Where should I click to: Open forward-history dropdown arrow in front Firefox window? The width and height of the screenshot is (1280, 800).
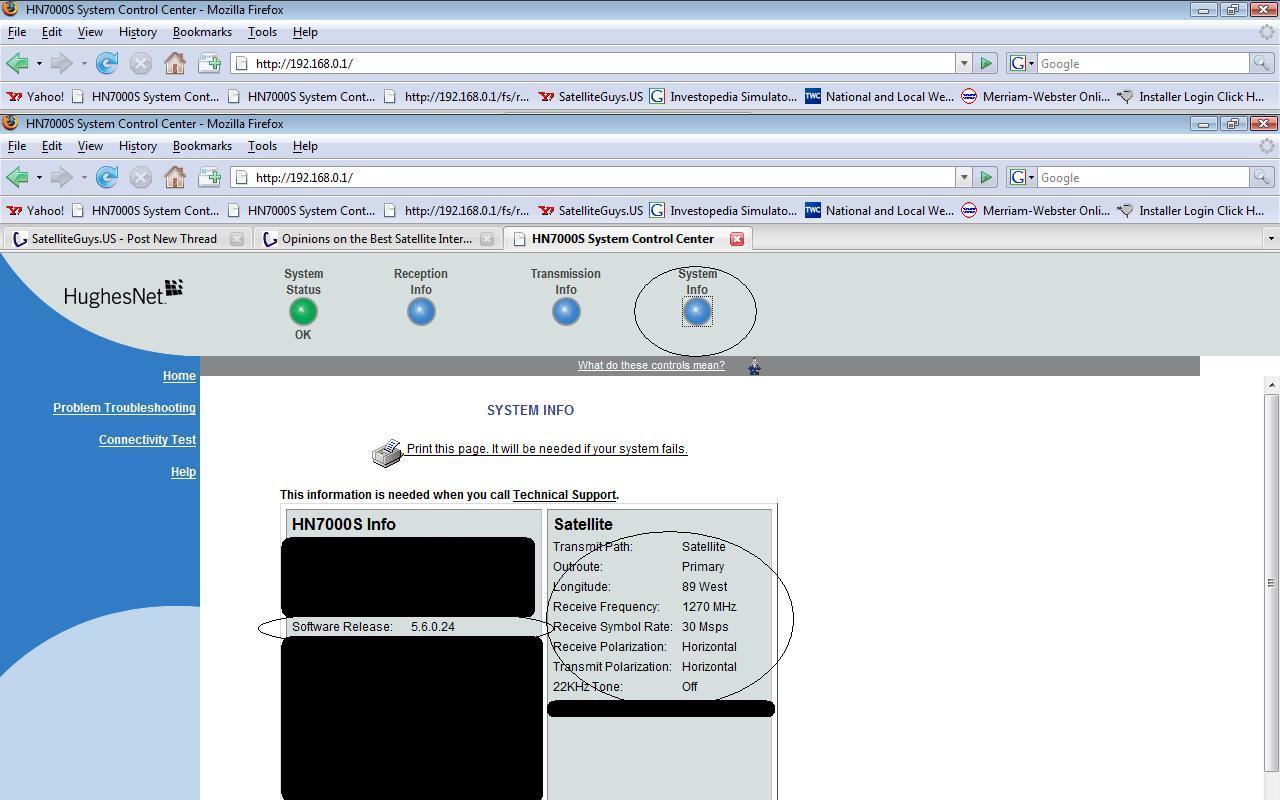pyautogui.click(x=84, y=177)
